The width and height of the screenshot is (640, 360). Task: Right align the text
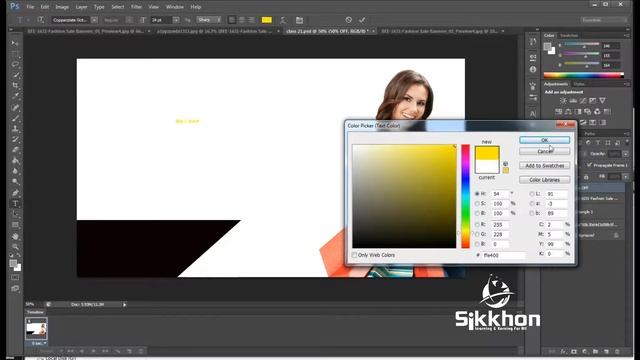point(251,20)
